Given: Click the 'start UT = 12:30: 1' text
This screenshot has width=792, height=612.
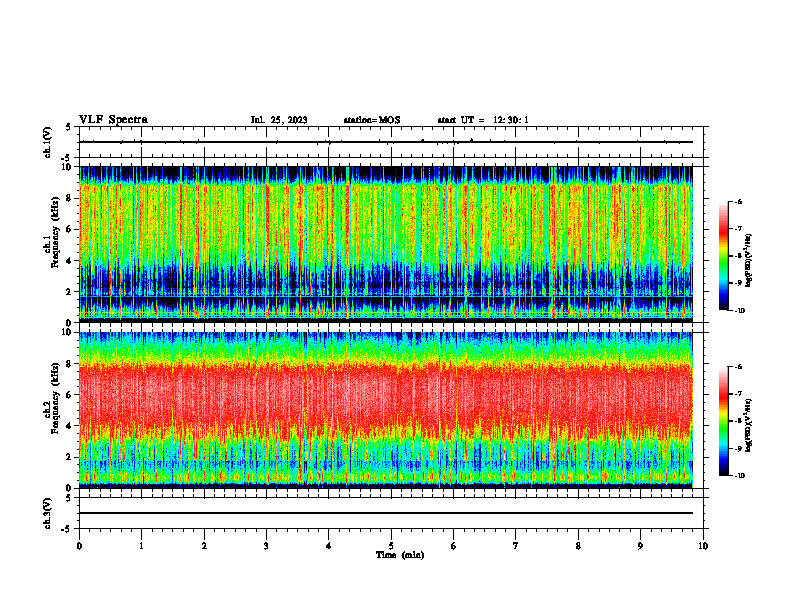Looking at the screenshot, I should click(483, 120).
